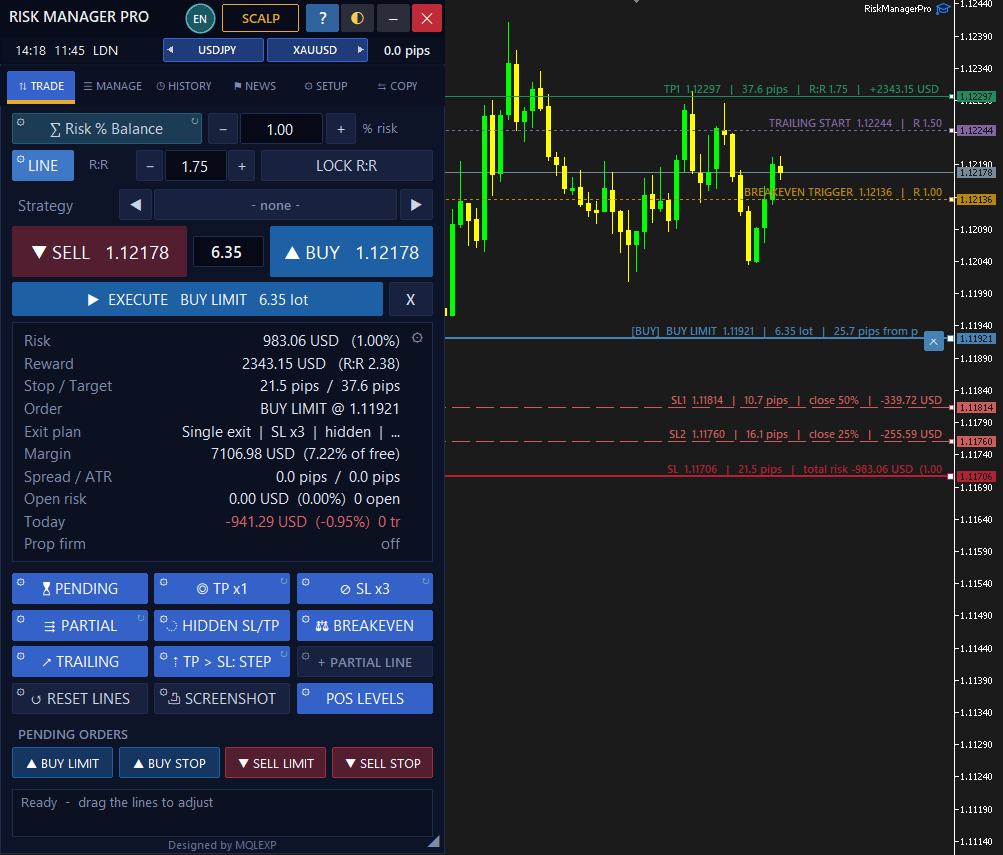The width and height of the screenshot is (1003, 855).
Task: Click the lot size field 6.35
Action: pos(228,252)
